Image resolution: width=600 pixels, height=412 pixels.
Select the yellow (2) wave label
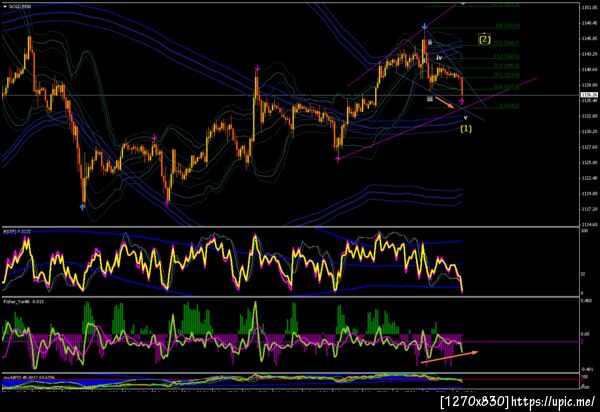[484, 39]
